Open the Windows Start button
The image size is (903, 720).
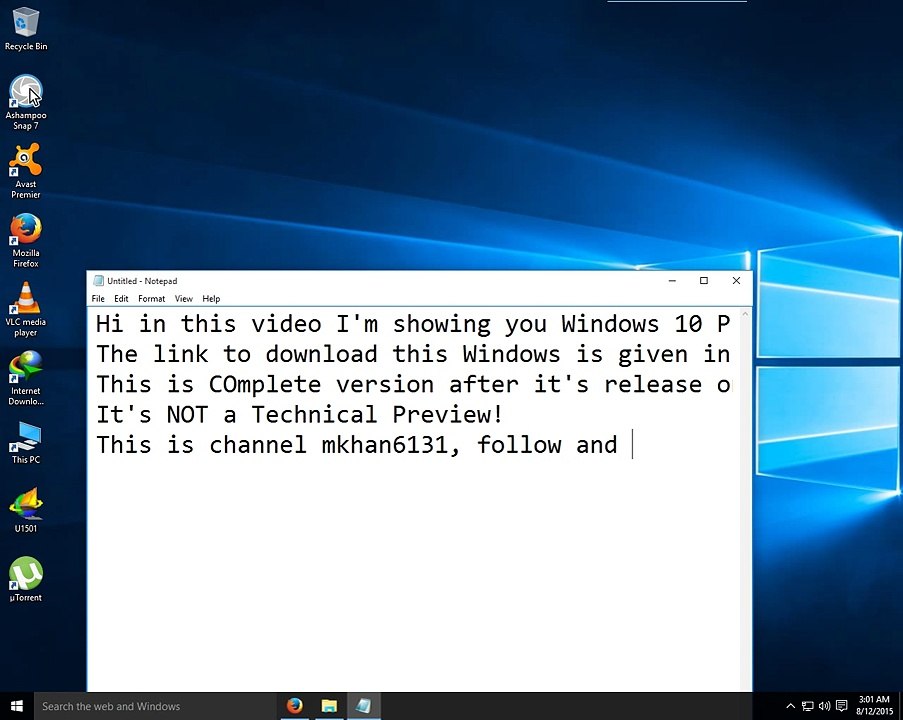(17, 706)
